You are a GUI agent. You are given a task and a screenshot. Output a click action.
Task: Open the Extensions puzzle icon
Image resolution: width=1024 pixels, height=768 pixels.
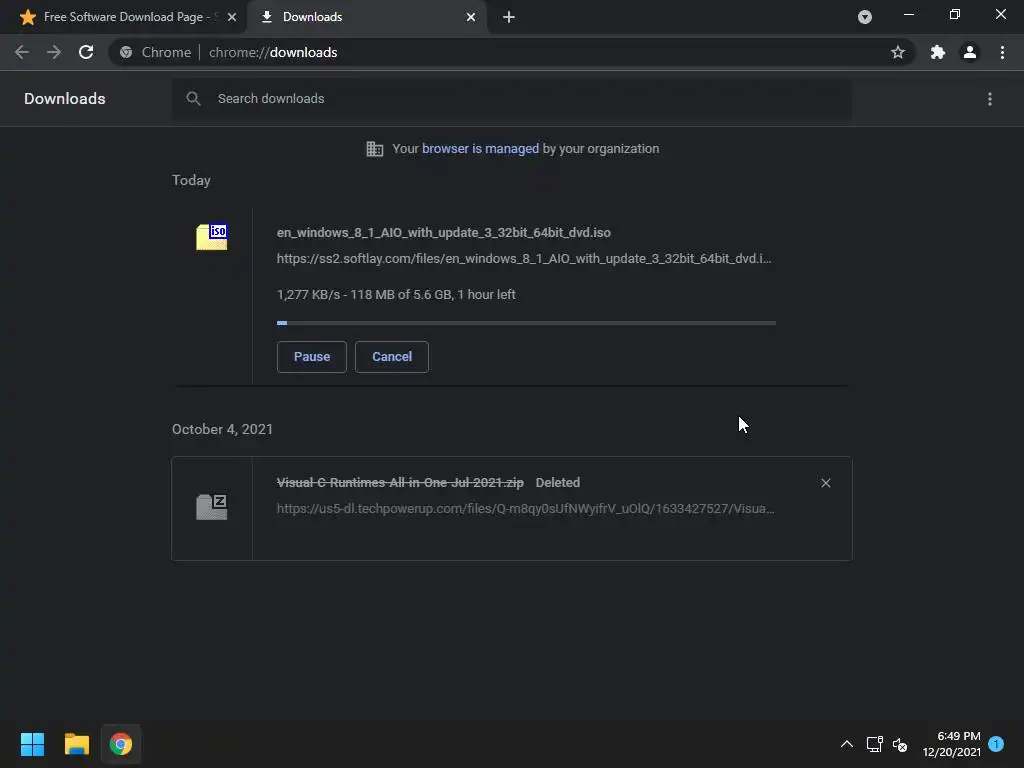coord(938,52)
